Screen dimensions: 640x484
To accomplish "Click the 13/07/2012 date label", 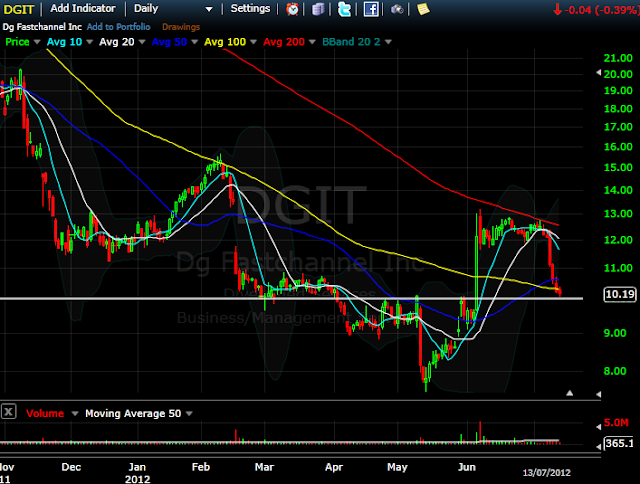I will coord(547,473).
